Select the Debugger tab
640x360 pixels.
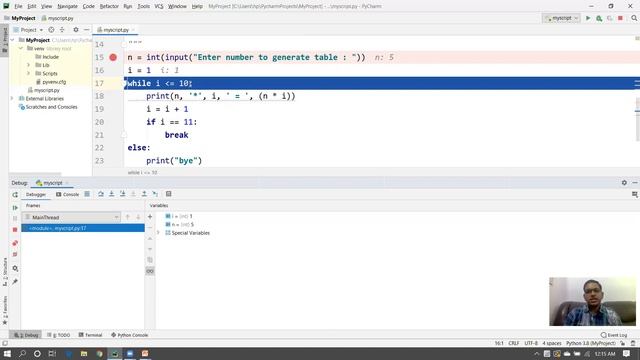[x=36, y=194]
